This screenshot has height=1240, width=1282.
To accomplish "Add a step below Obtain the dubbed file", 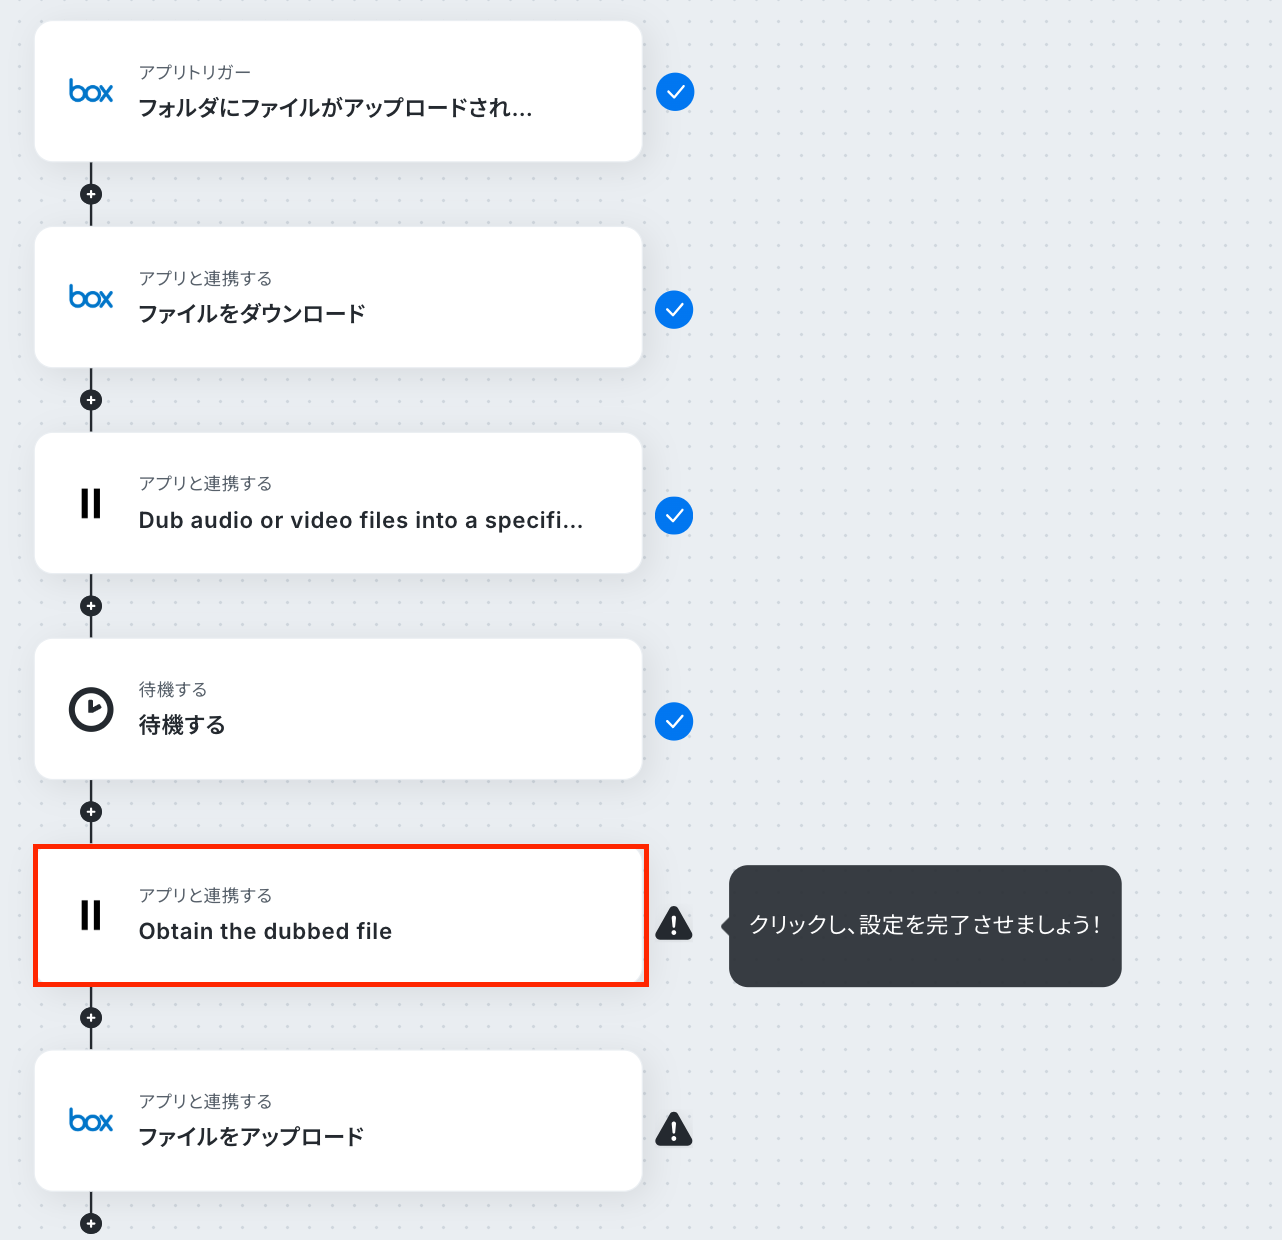I will tap(91, 1018).
